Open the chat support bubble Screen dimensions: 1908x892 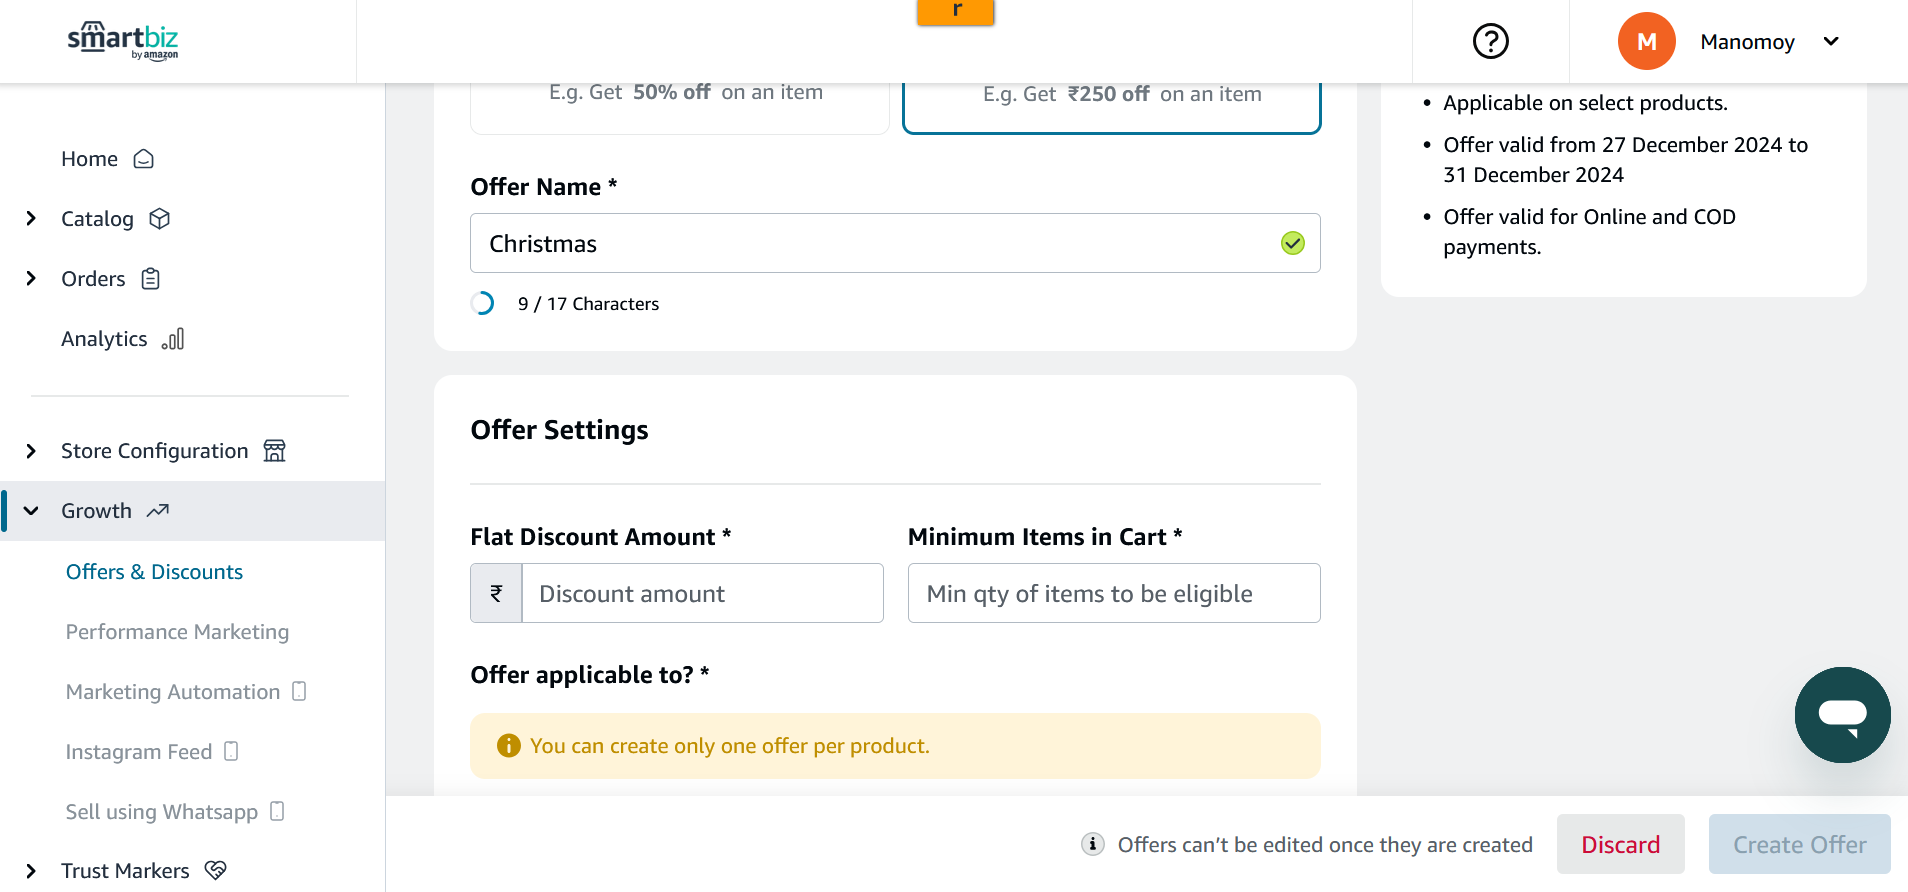click(1842, 715)
